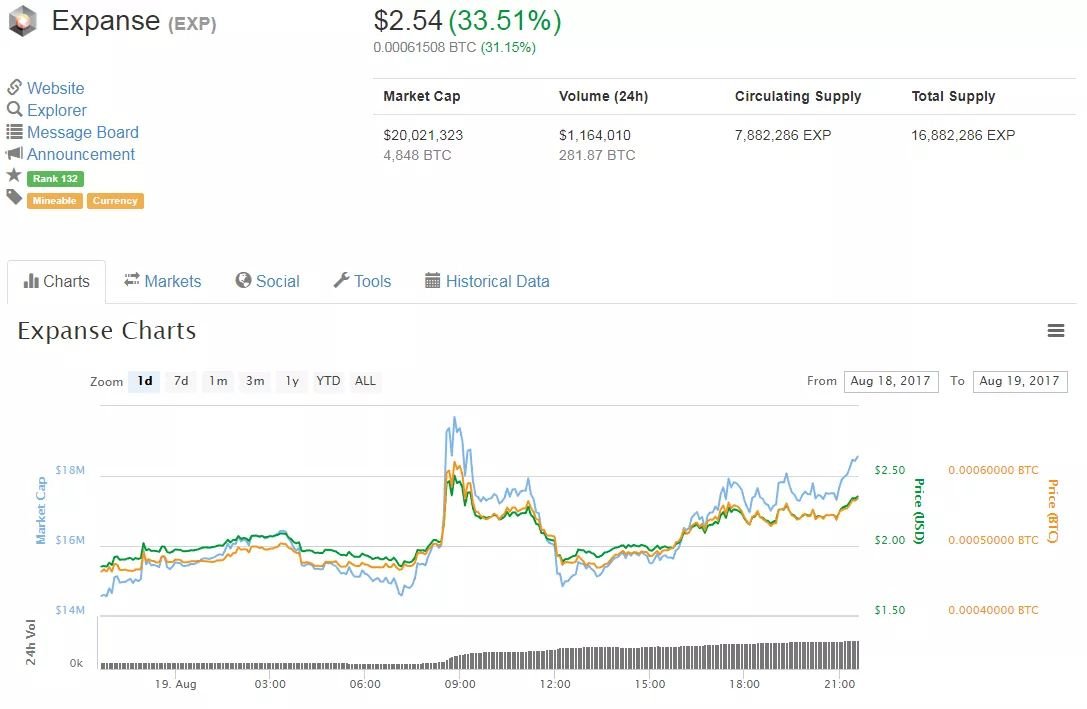Click the Price (BTC) axis label
Image resolution: width=1087 pixels, height=709 pixels.
[x=1052, y=511]
